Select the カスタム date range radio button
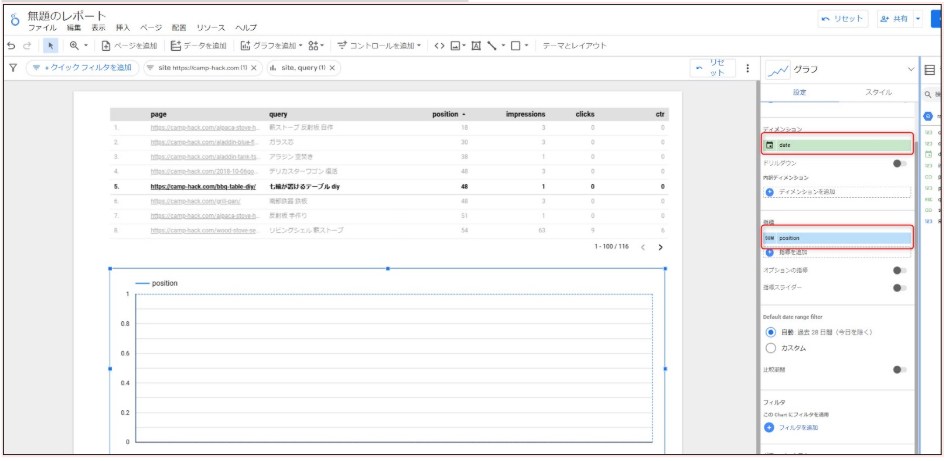Screen dimensions: 948x461 point(770,348)
